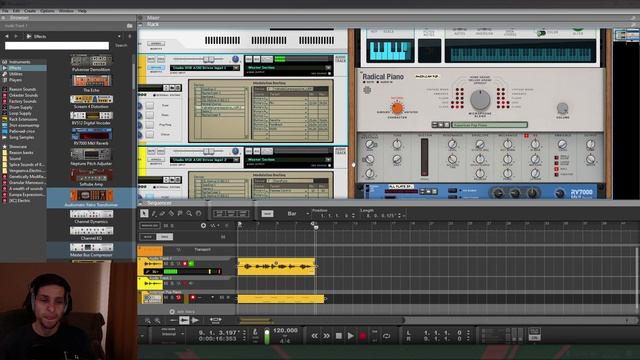Open the Edit menu
Viewport: 640px width, 360px height.
point(16,11)
